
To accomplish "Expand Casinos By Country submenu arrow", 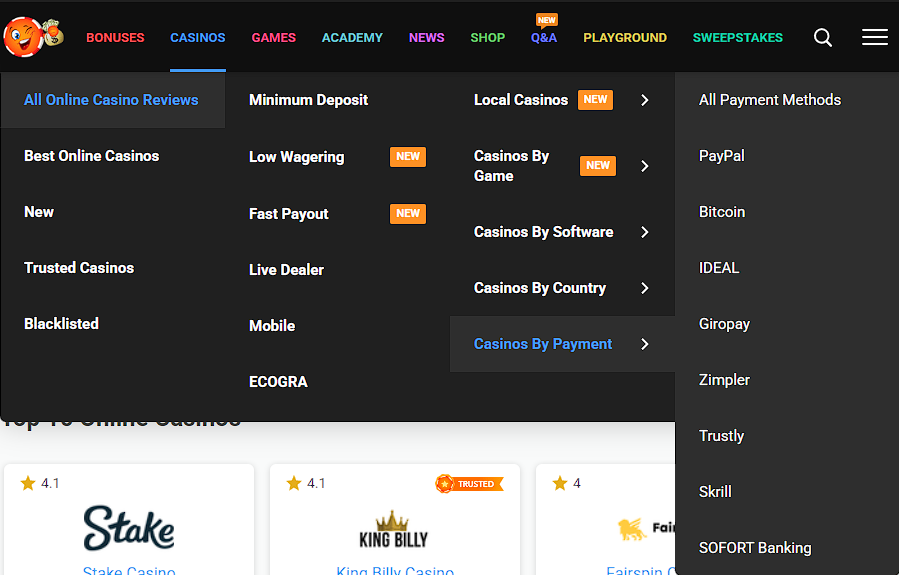I will click(x=645, y=288).
